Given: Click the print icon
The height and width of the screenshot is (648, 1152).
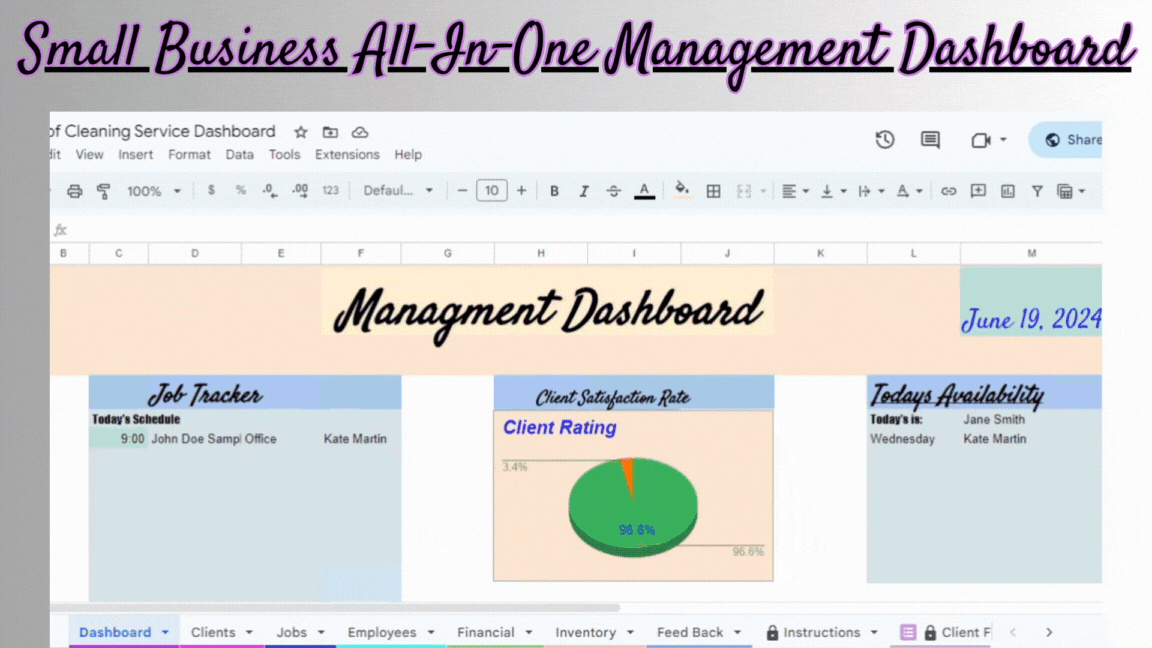Looking at the screenshot, I should coord(74,191).
